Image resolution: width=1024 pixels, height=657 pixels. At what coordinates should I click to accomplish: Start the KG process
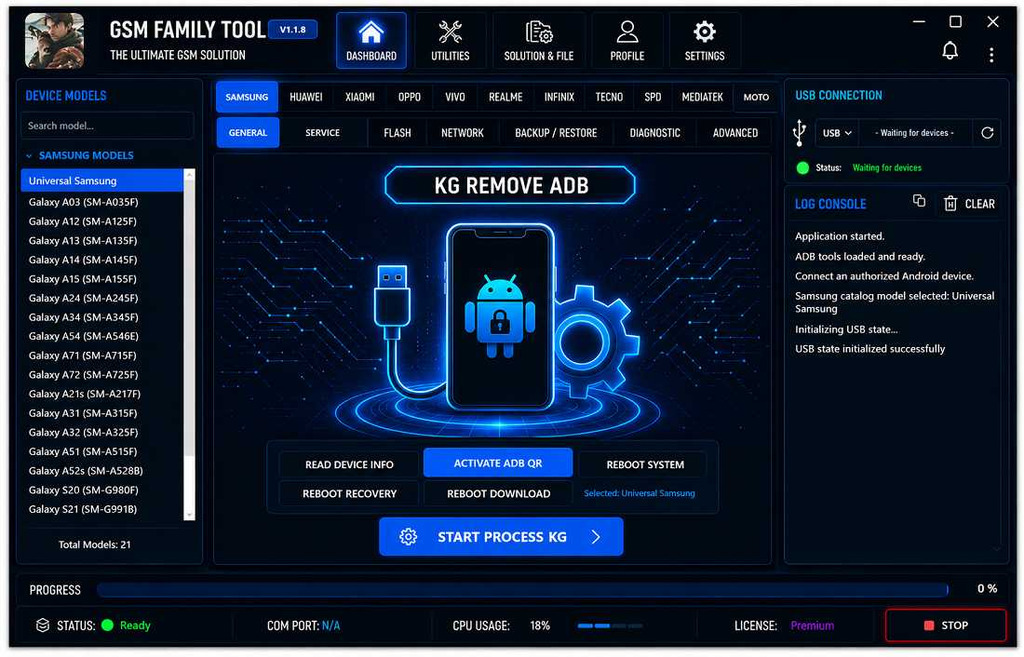[501, 537]
